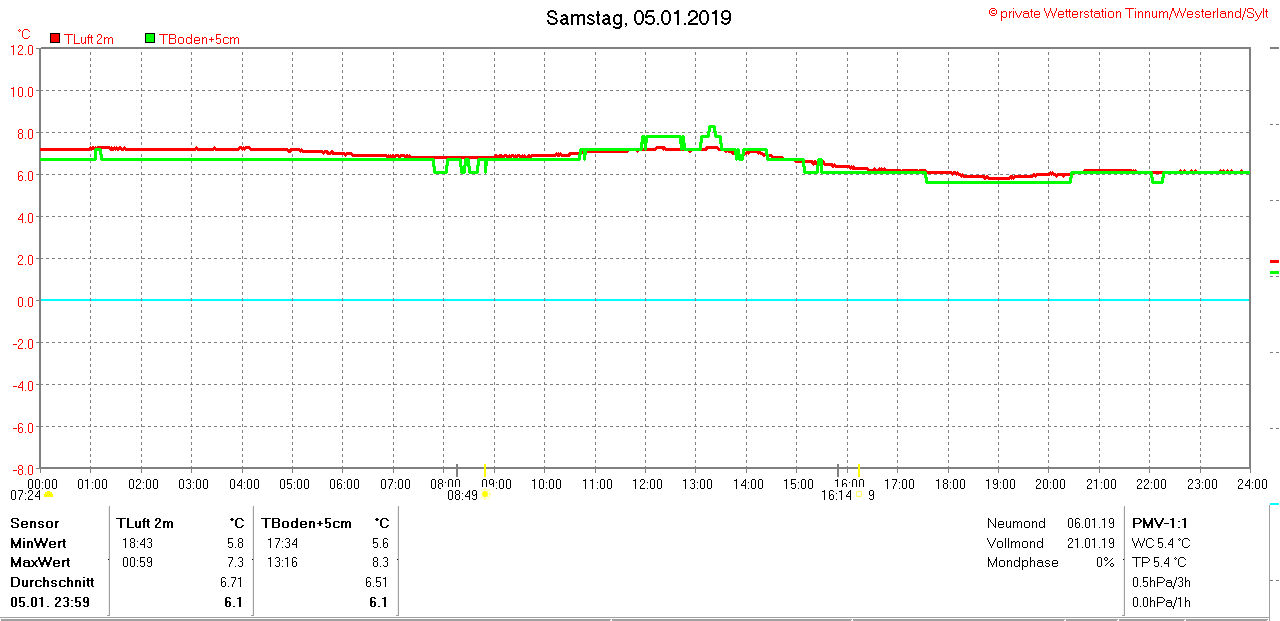Viewport: 1280px width, 621px height.
Task: Click the yellow sun icon beside 07:24
Action: click(x=48, y=494)
